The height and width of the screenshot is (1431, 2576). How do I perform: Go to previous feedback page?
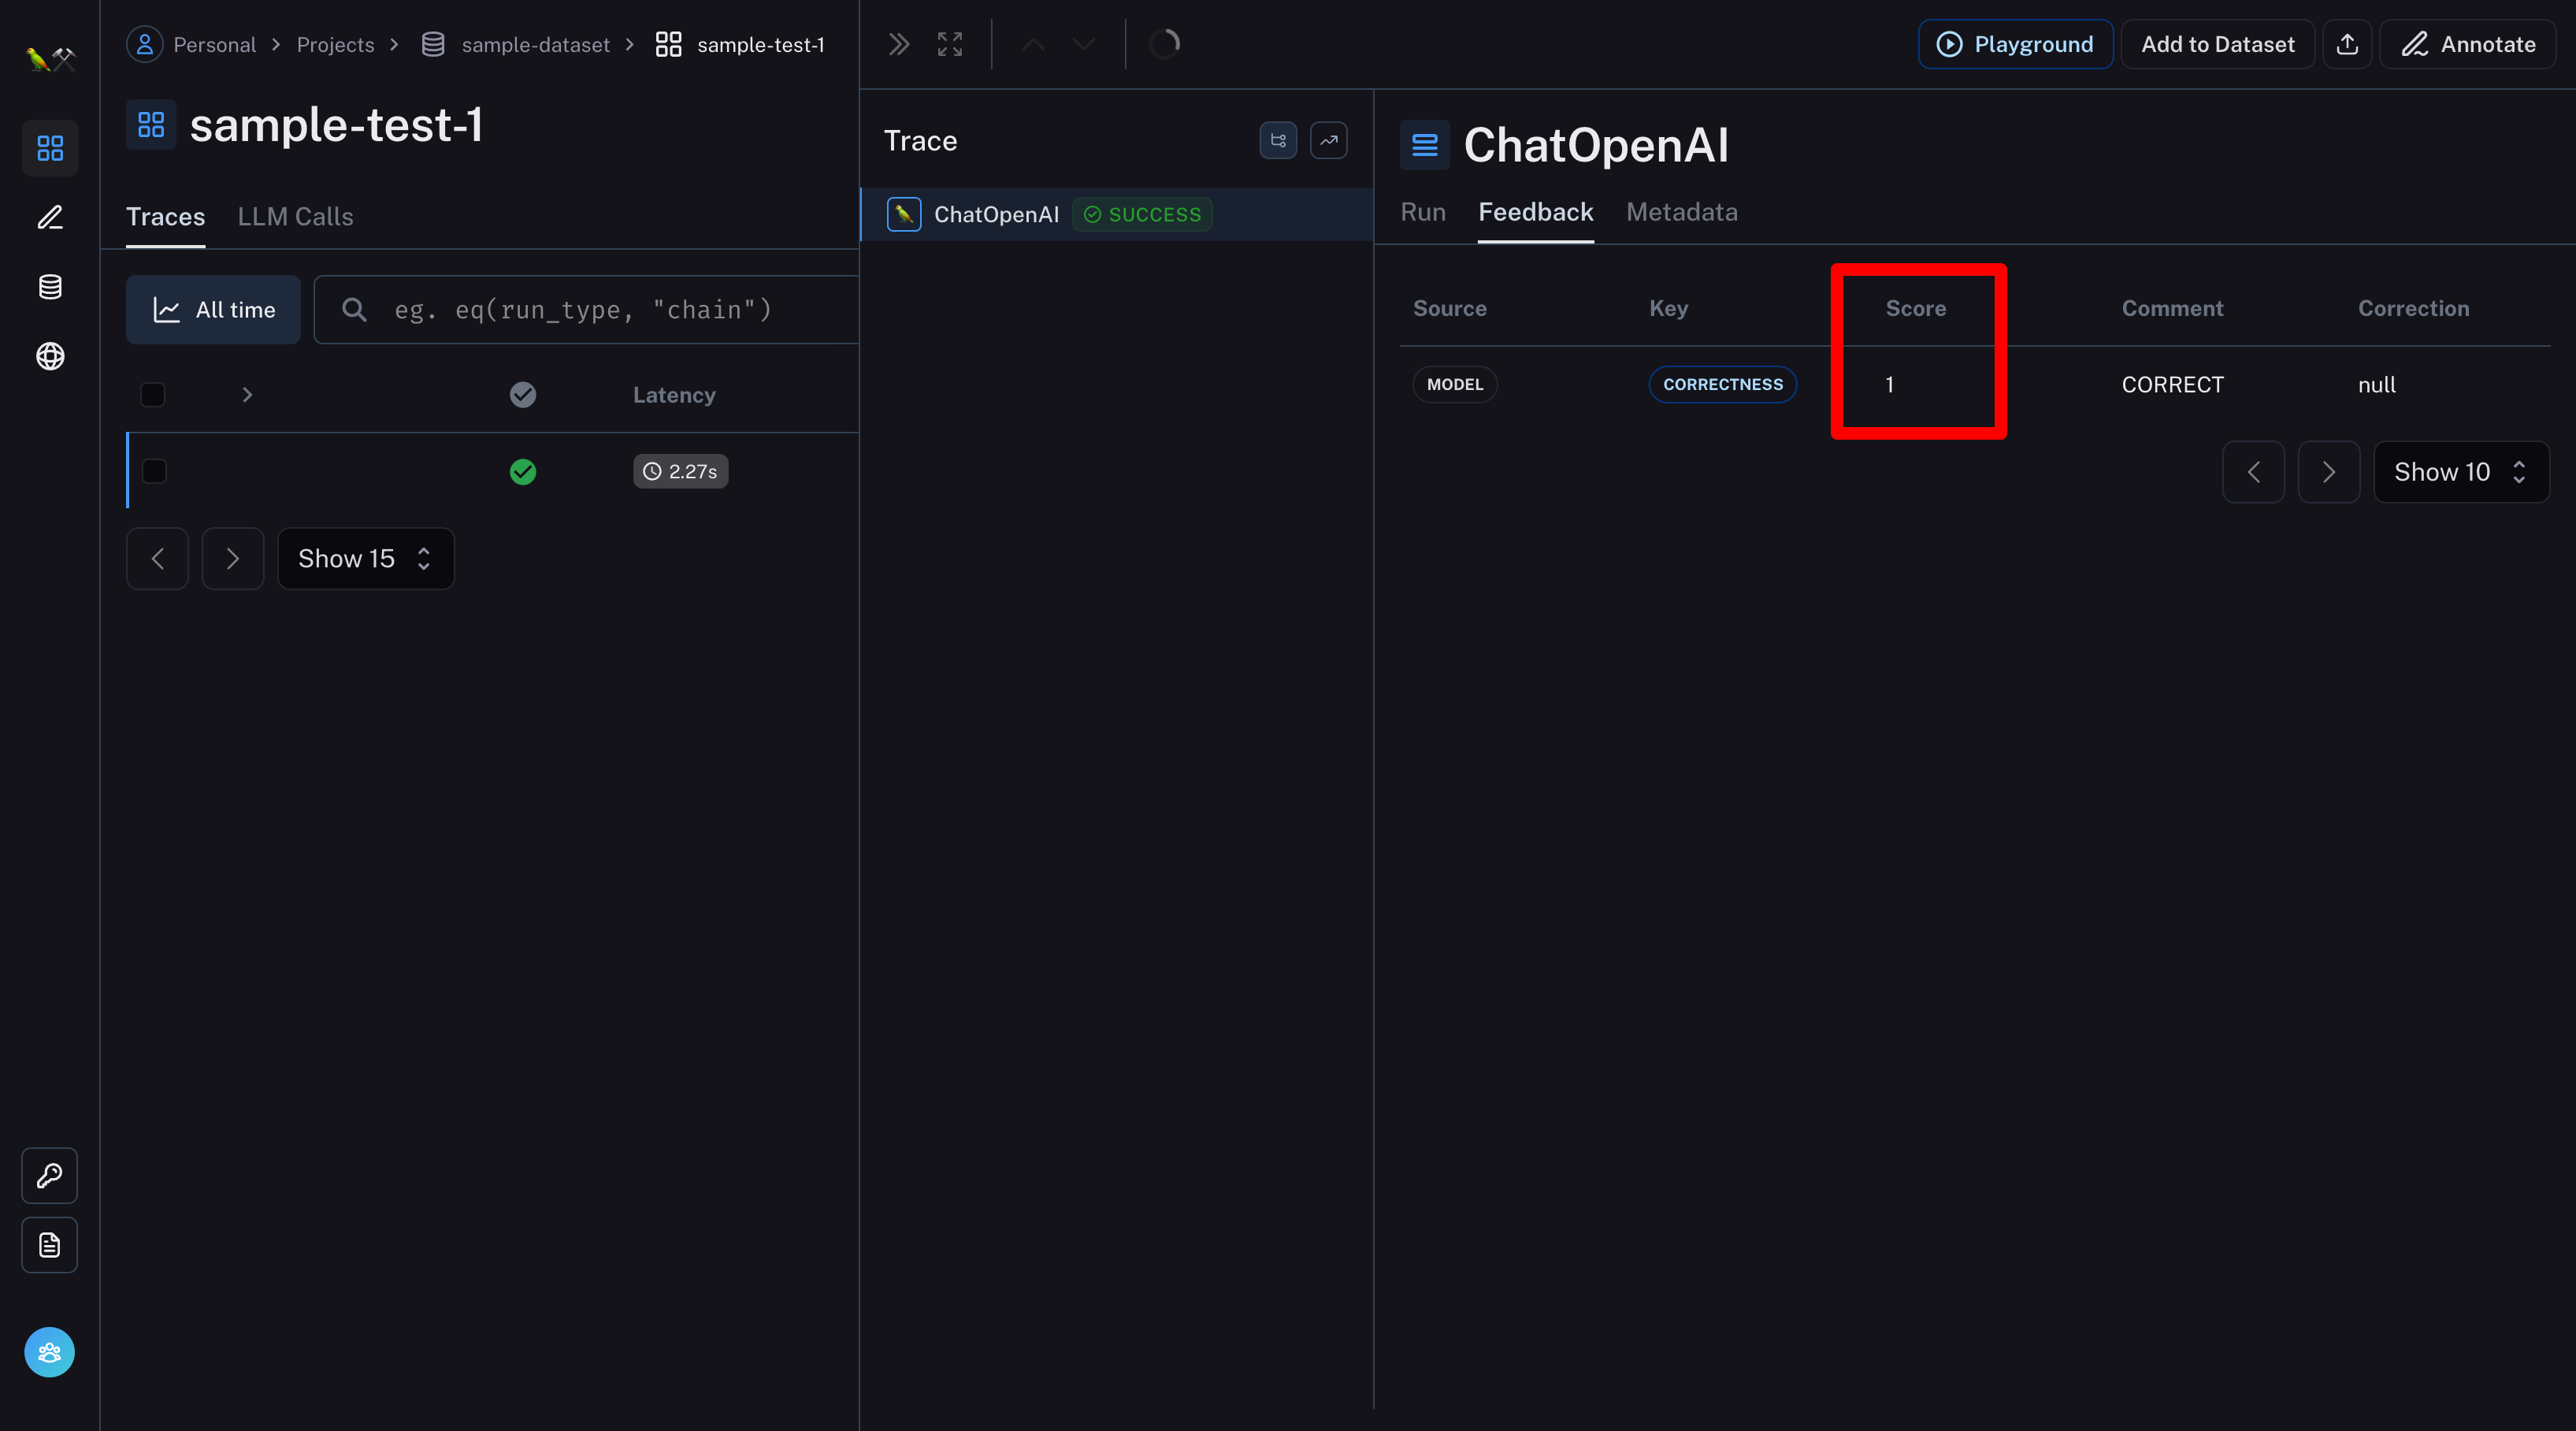pos(2254,472)
